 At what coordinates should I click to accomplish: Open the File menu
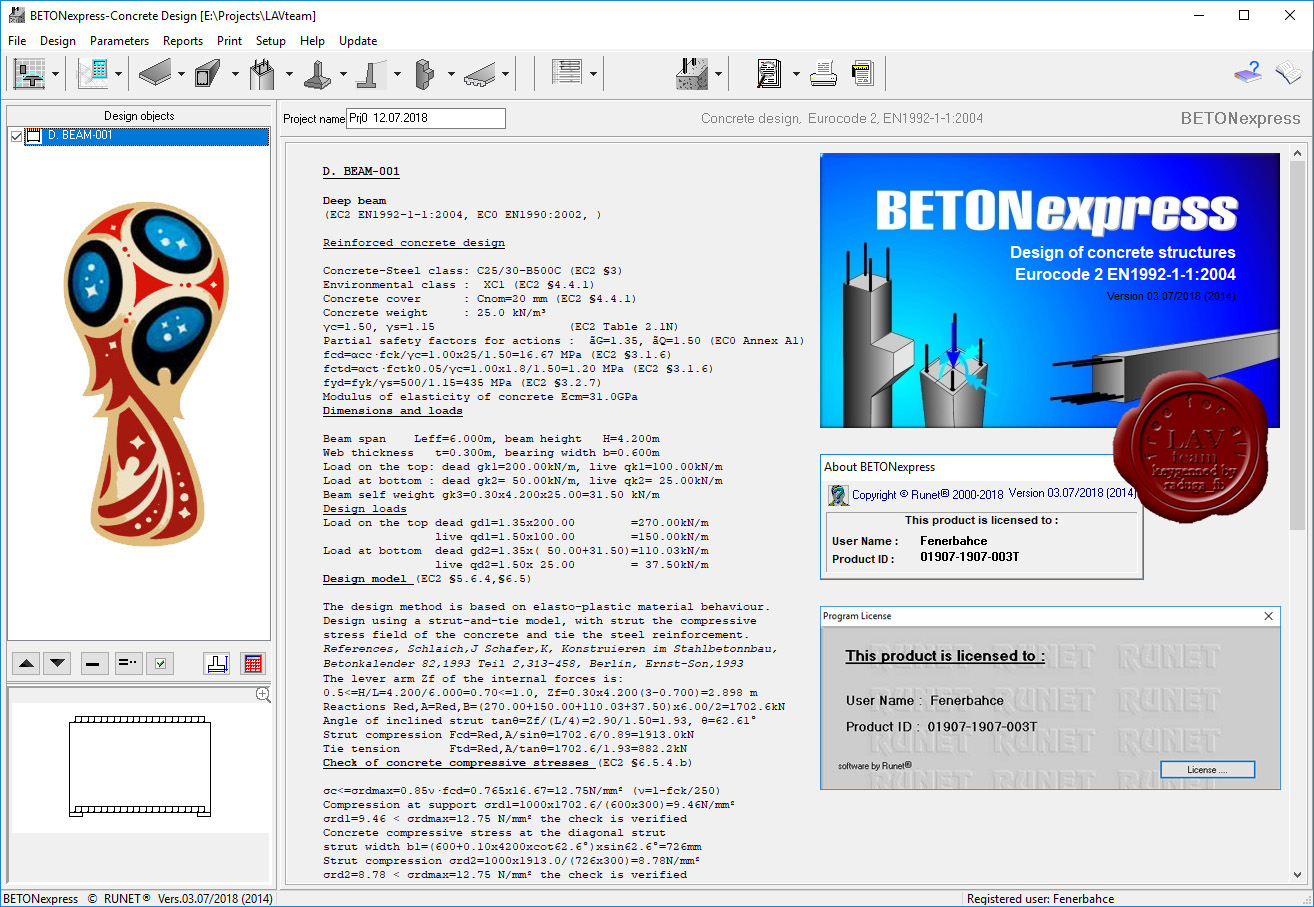click(17, 41)
